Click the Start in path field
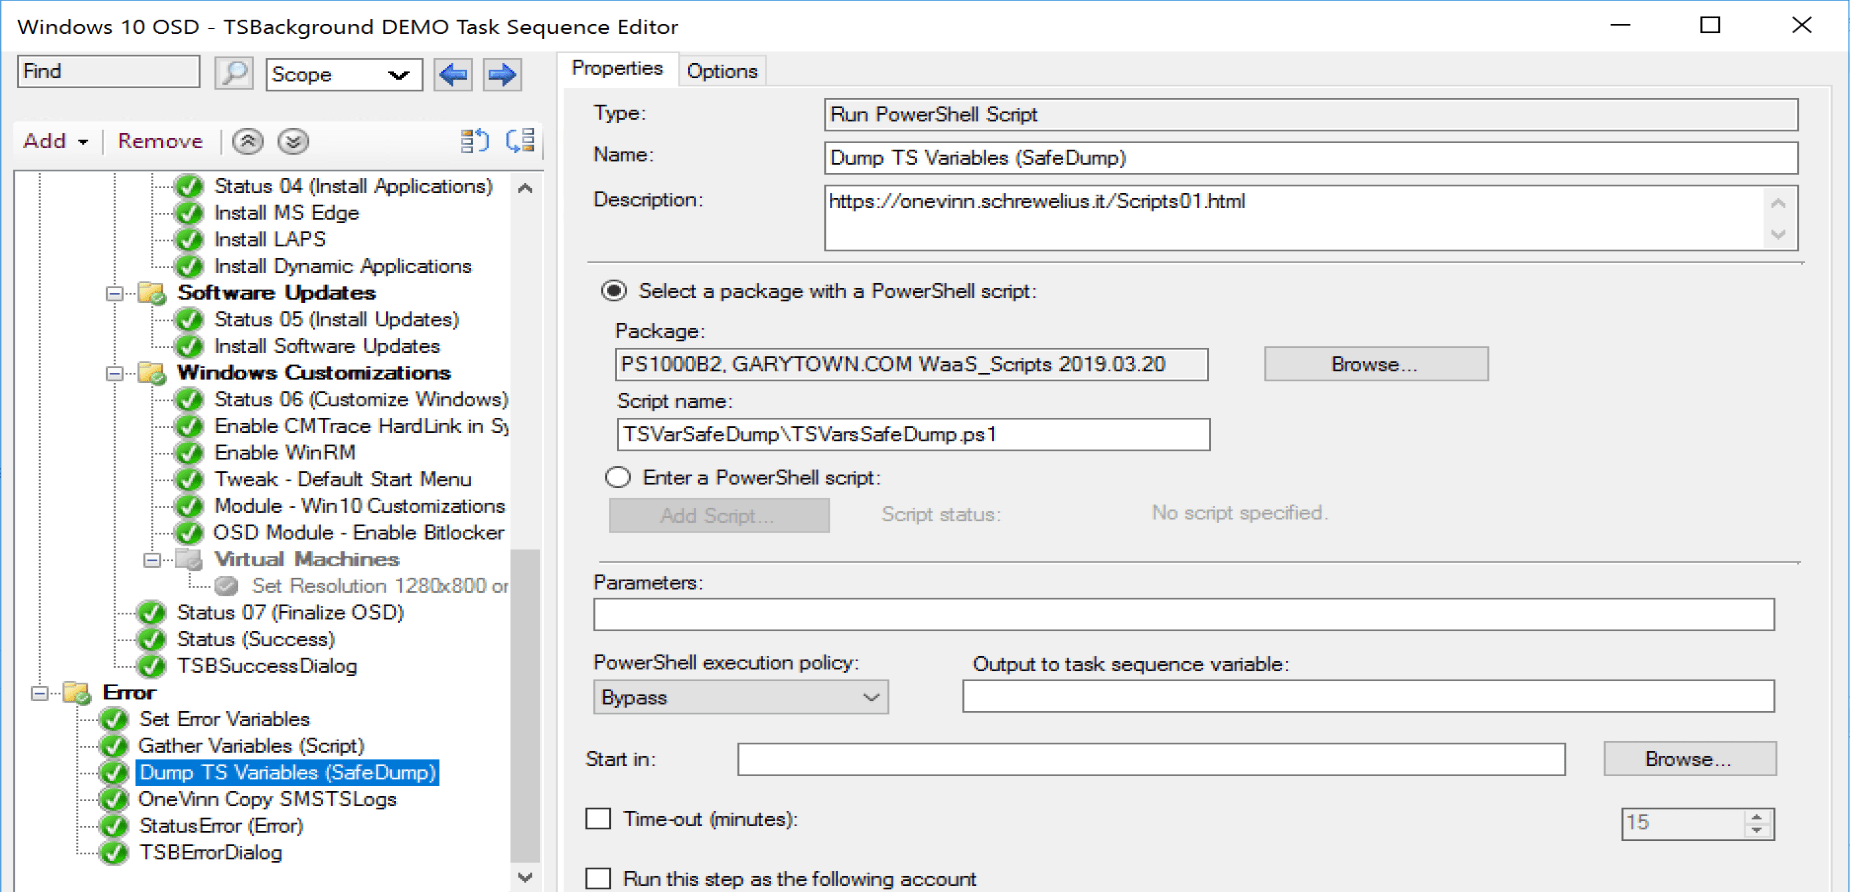The image size is (1850, 892). point(1151,760)
